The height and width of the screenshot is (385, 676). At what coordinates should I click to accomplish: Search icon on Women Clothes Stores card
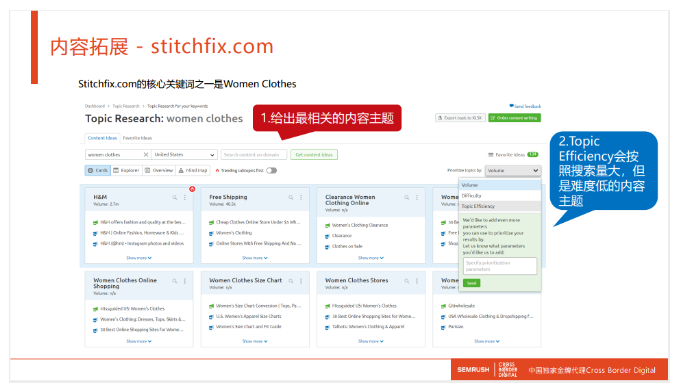pos(407,281)
